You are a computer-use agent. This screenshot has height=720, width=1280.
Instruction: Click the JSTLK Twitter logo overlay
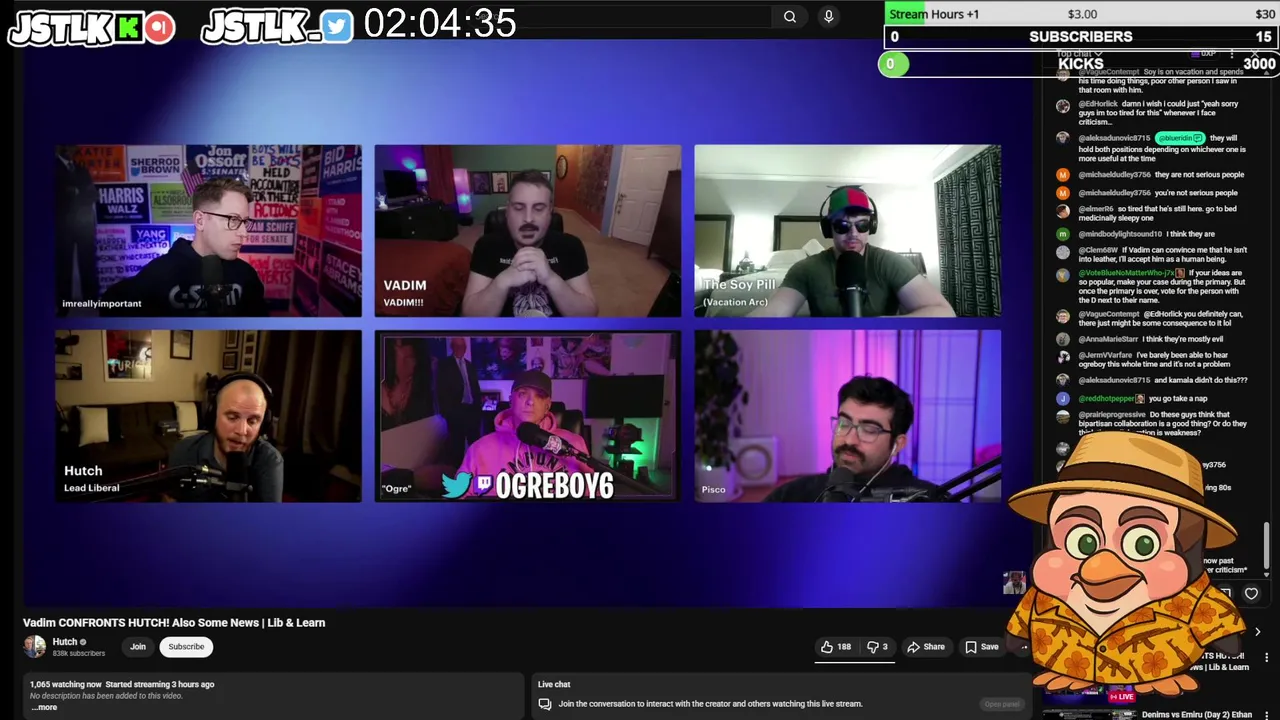(x=277, y=28)
